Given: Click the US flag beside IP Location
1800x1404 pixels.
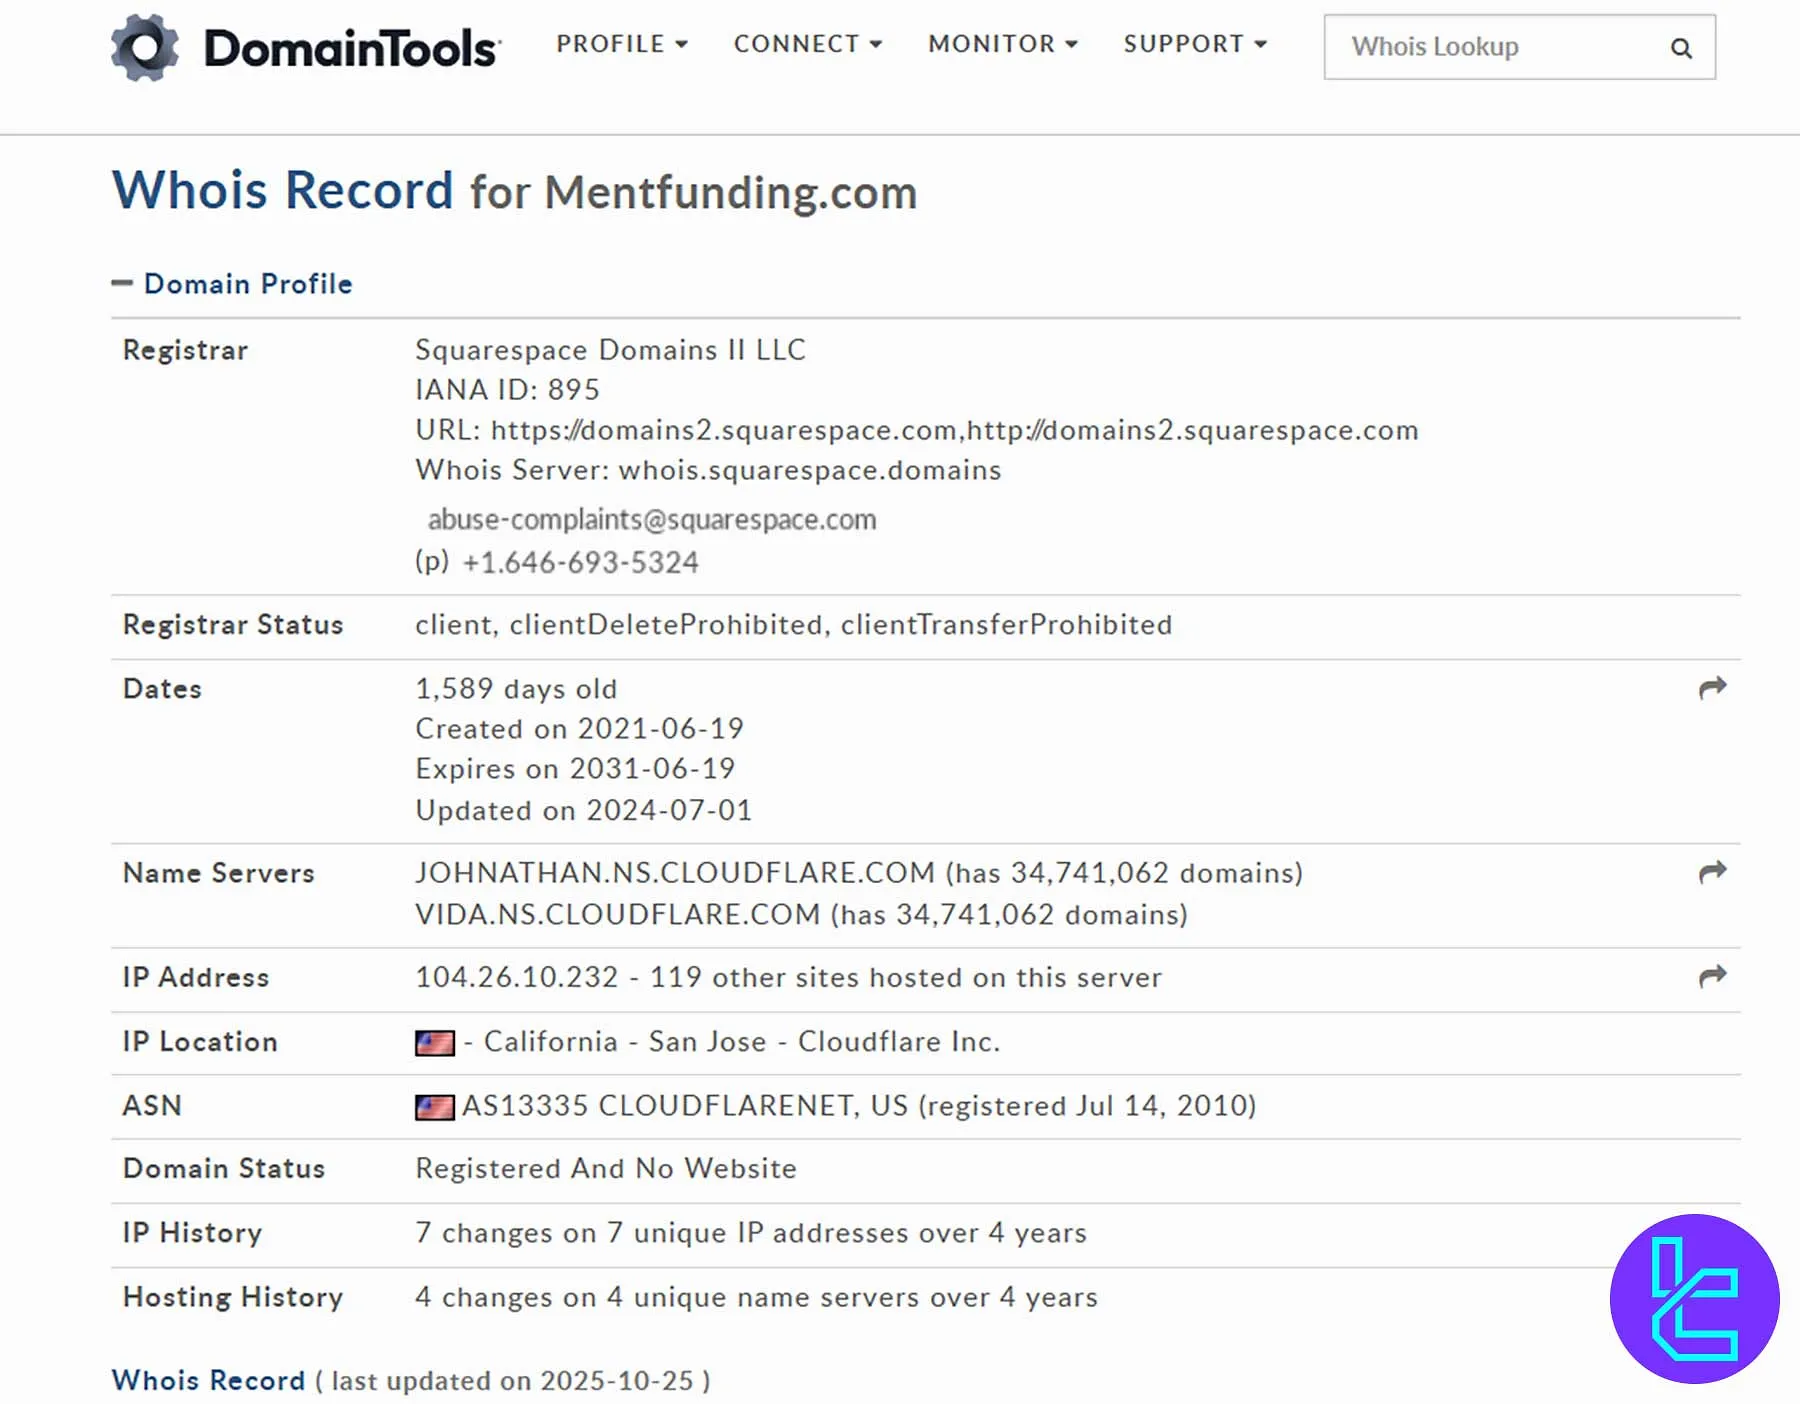Looking at the screenshot, I should tap(434, 1042).
